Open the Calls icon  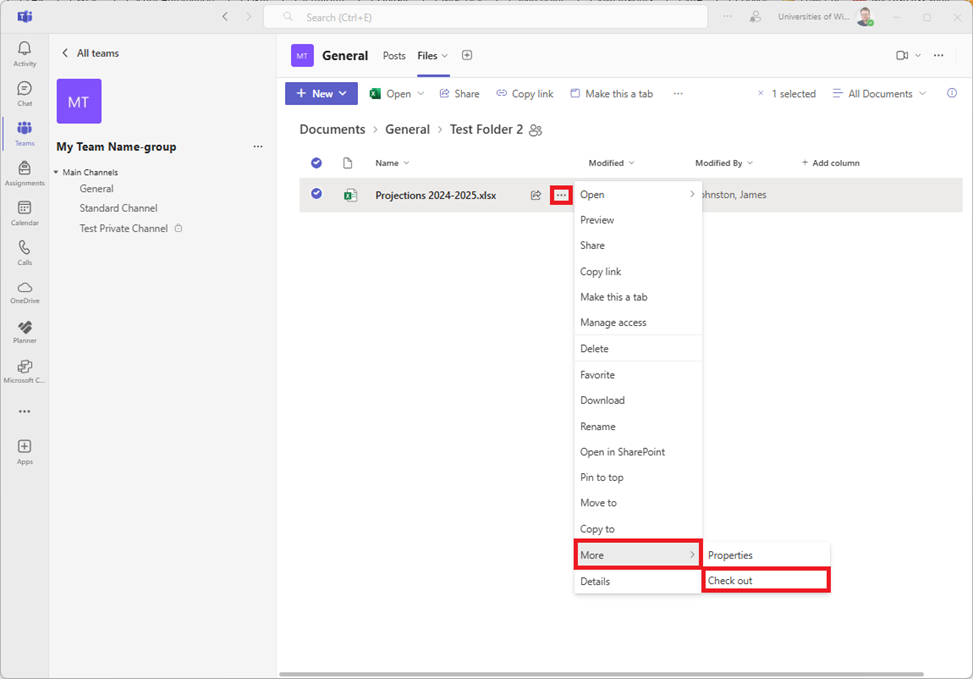[x=24, y=252]
